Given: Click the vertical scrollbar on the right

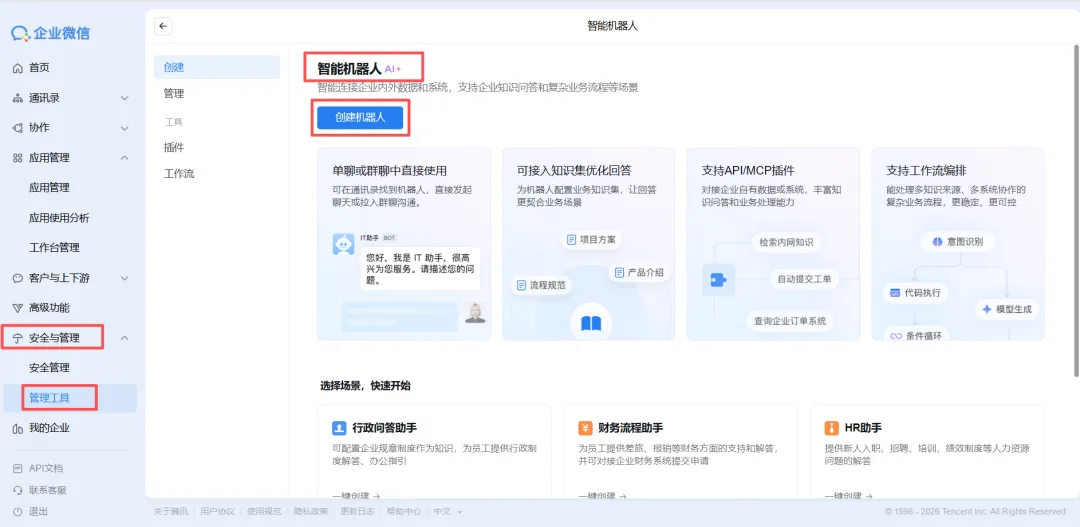Looking at the screenshot, I should [x=1076, y=210].
